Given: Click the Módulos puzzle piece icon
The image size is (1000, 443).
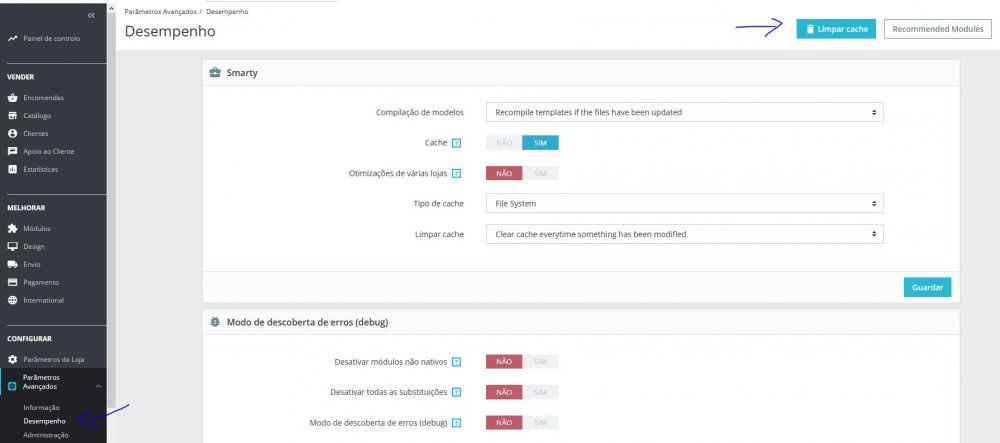Looking at the screenshot, I should (x=12, y=229).
